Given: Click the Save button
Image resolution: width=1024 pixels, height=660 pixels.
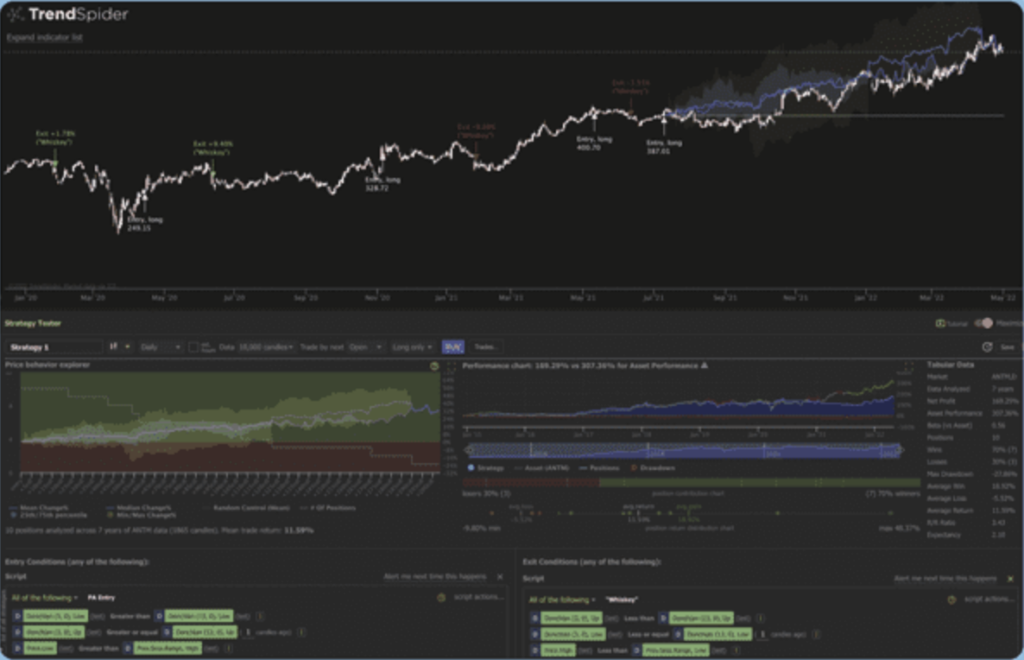Looking at the screenshot, I should pos(1010,346).
